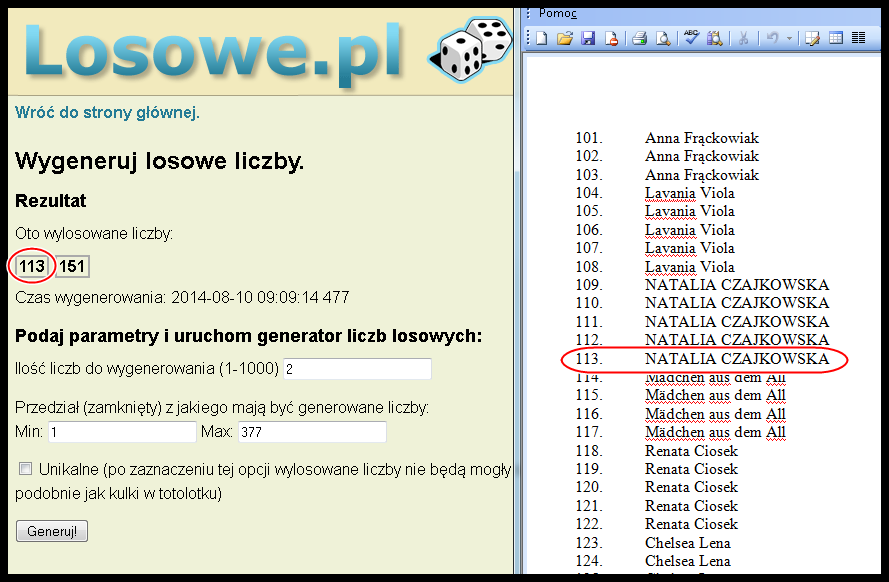This screenshot has width=889, height=582.
Task: Click the Min value input field
Action: pyautogui.click(x=122, y=432)
